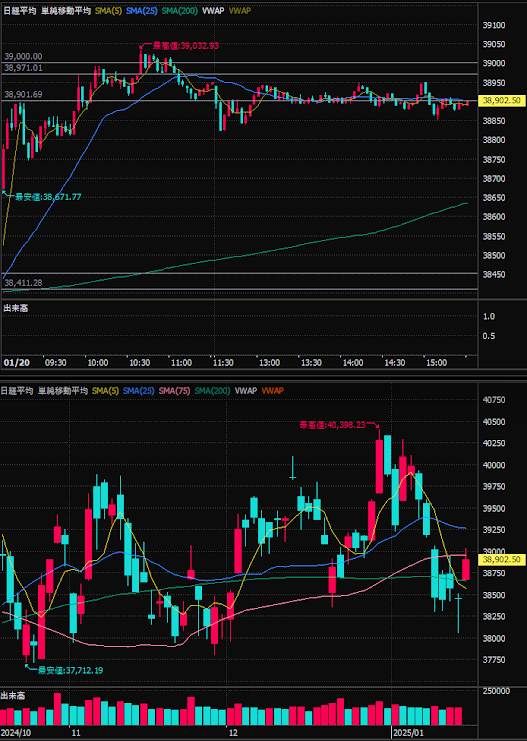Screen dimensions: 527x741
Task: Click the 出来高 label under the daily chart
Action: coord(13,696)
